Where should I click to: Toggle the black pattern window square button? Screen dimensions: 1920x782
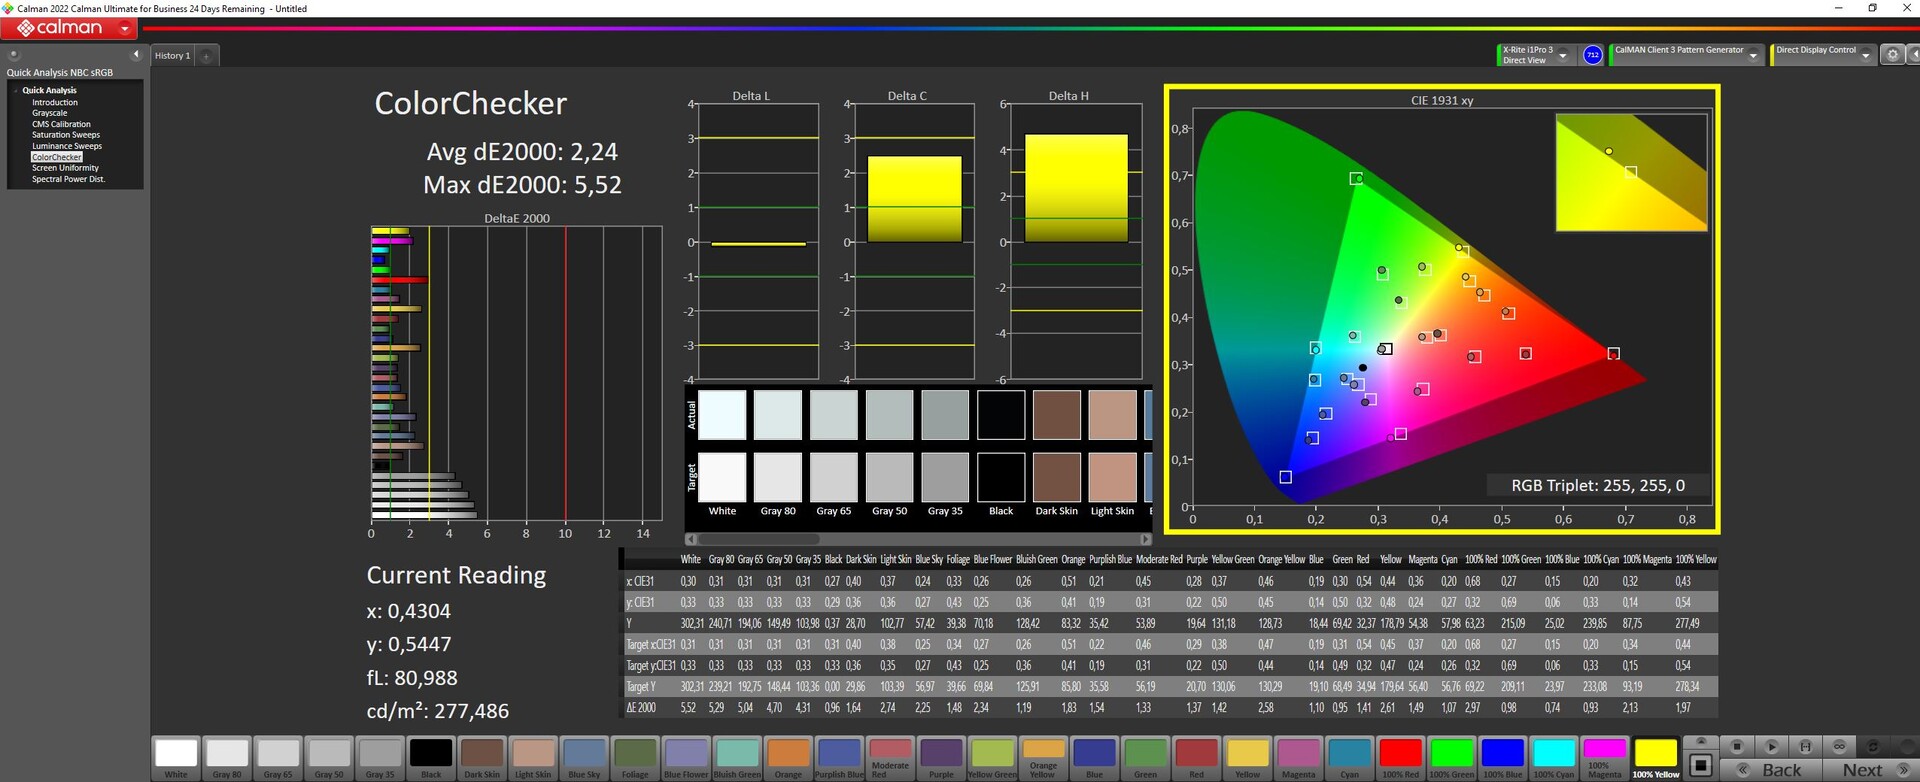[x=1700, y=765]
